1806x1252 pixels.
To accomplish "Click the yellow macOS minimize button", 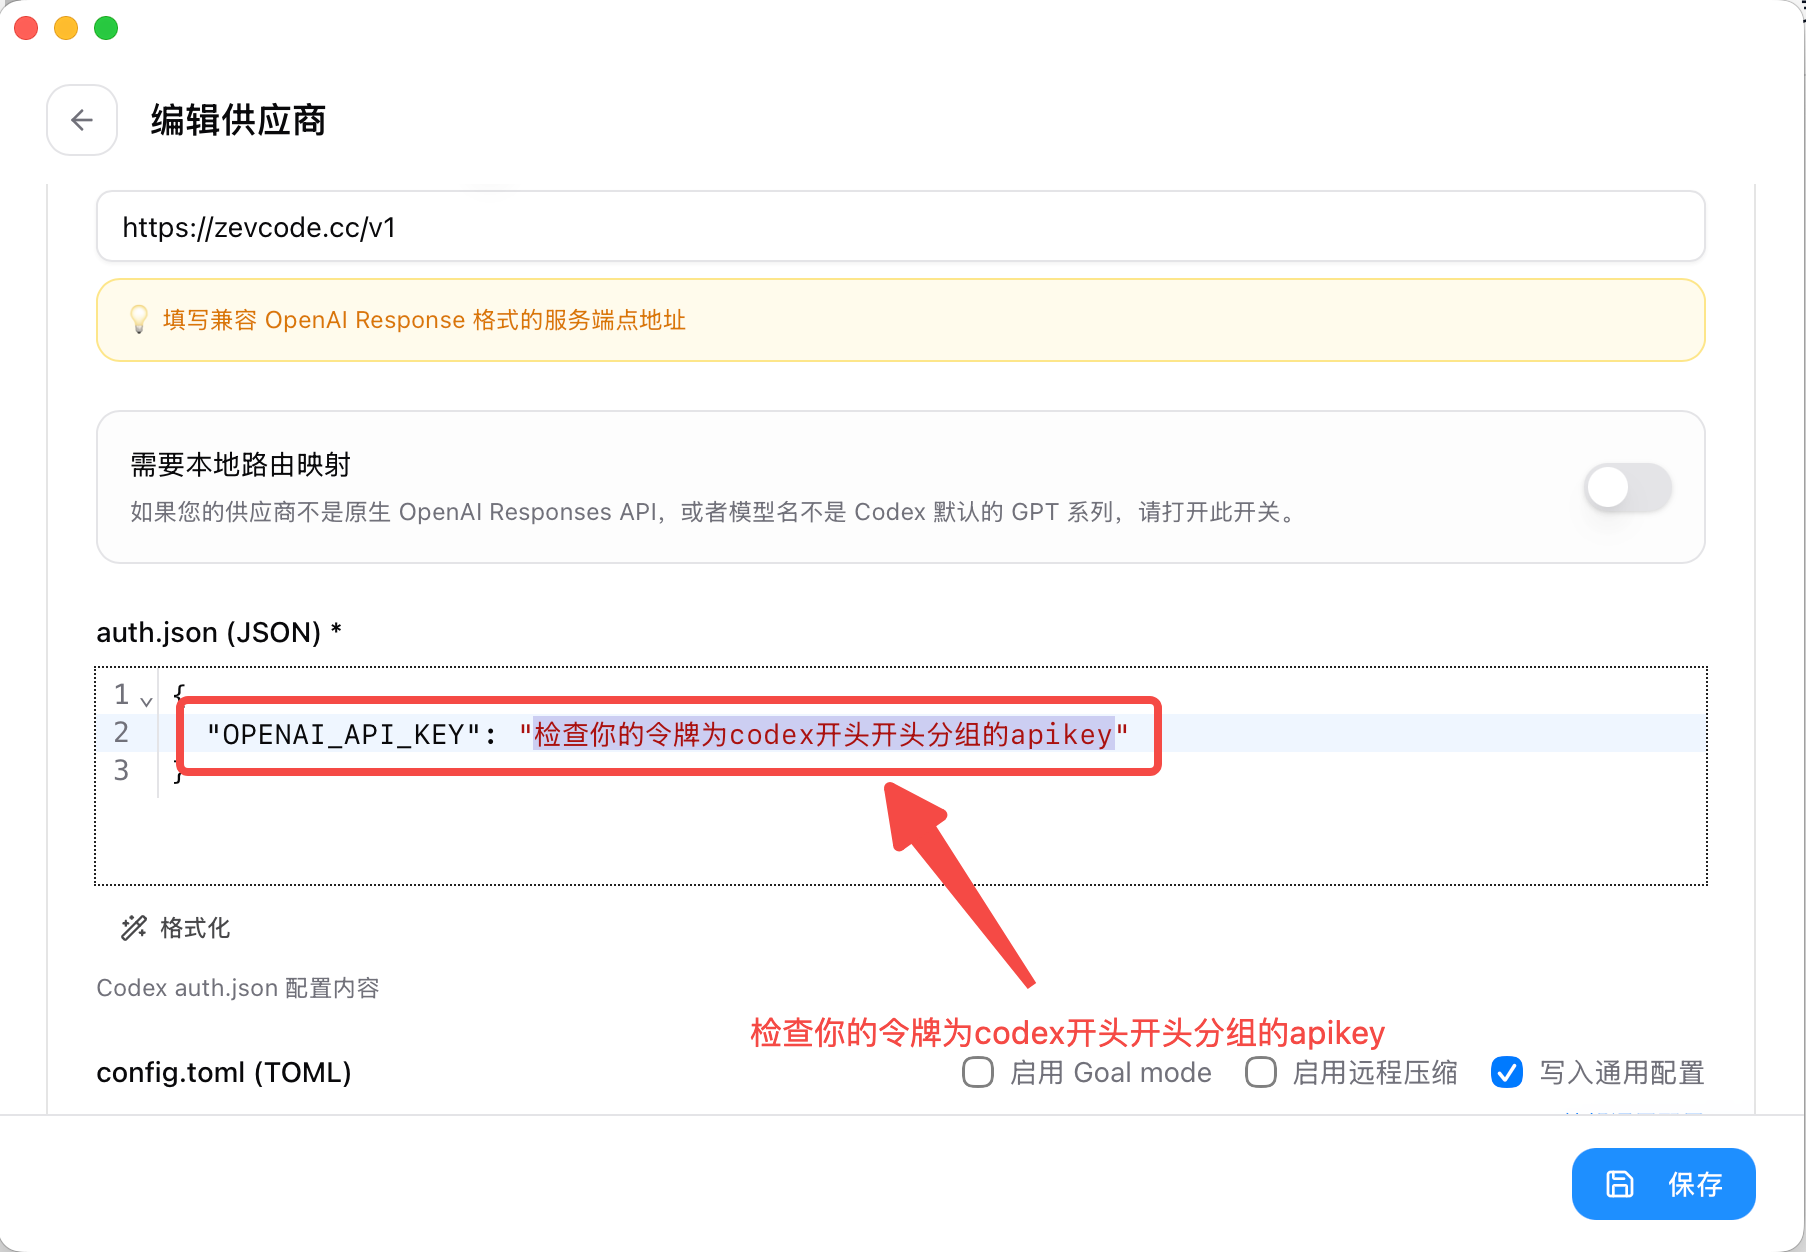I will click(66, 28).
